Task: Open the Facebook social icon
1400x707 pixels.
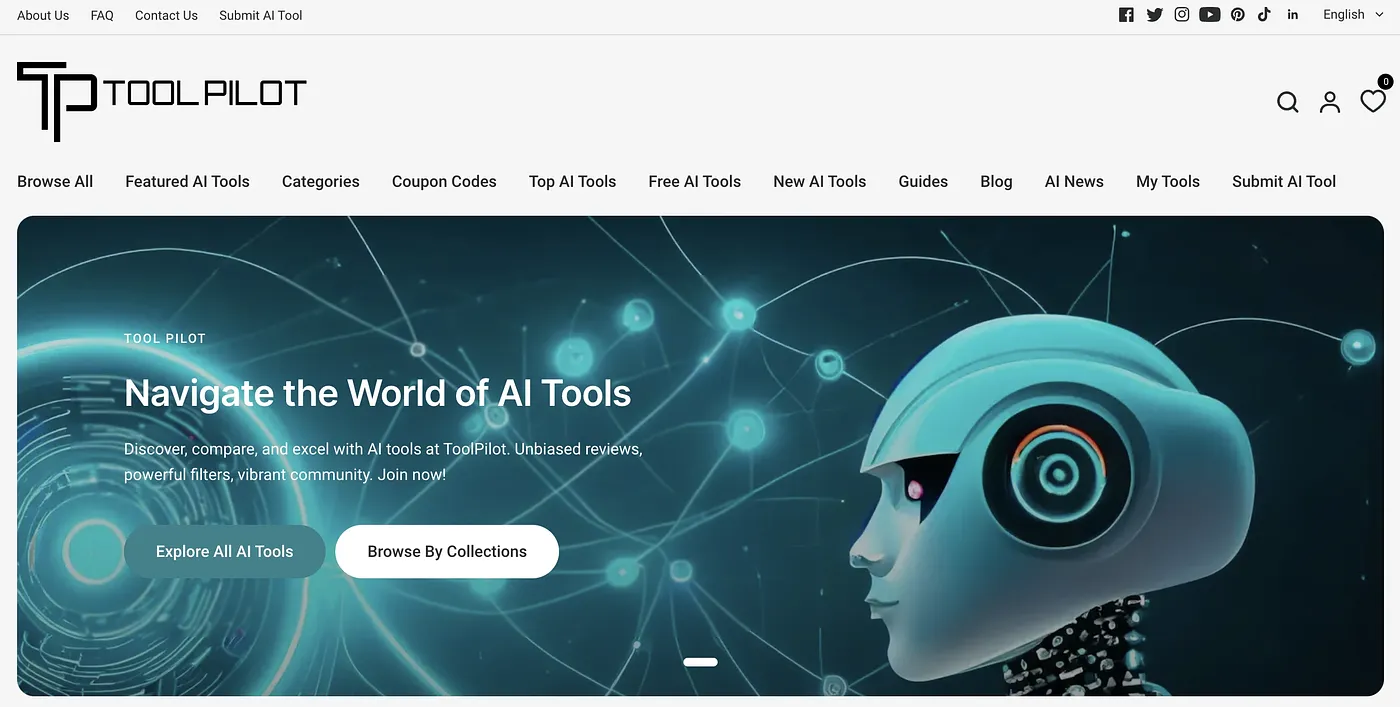Action: click(1126, 15)
